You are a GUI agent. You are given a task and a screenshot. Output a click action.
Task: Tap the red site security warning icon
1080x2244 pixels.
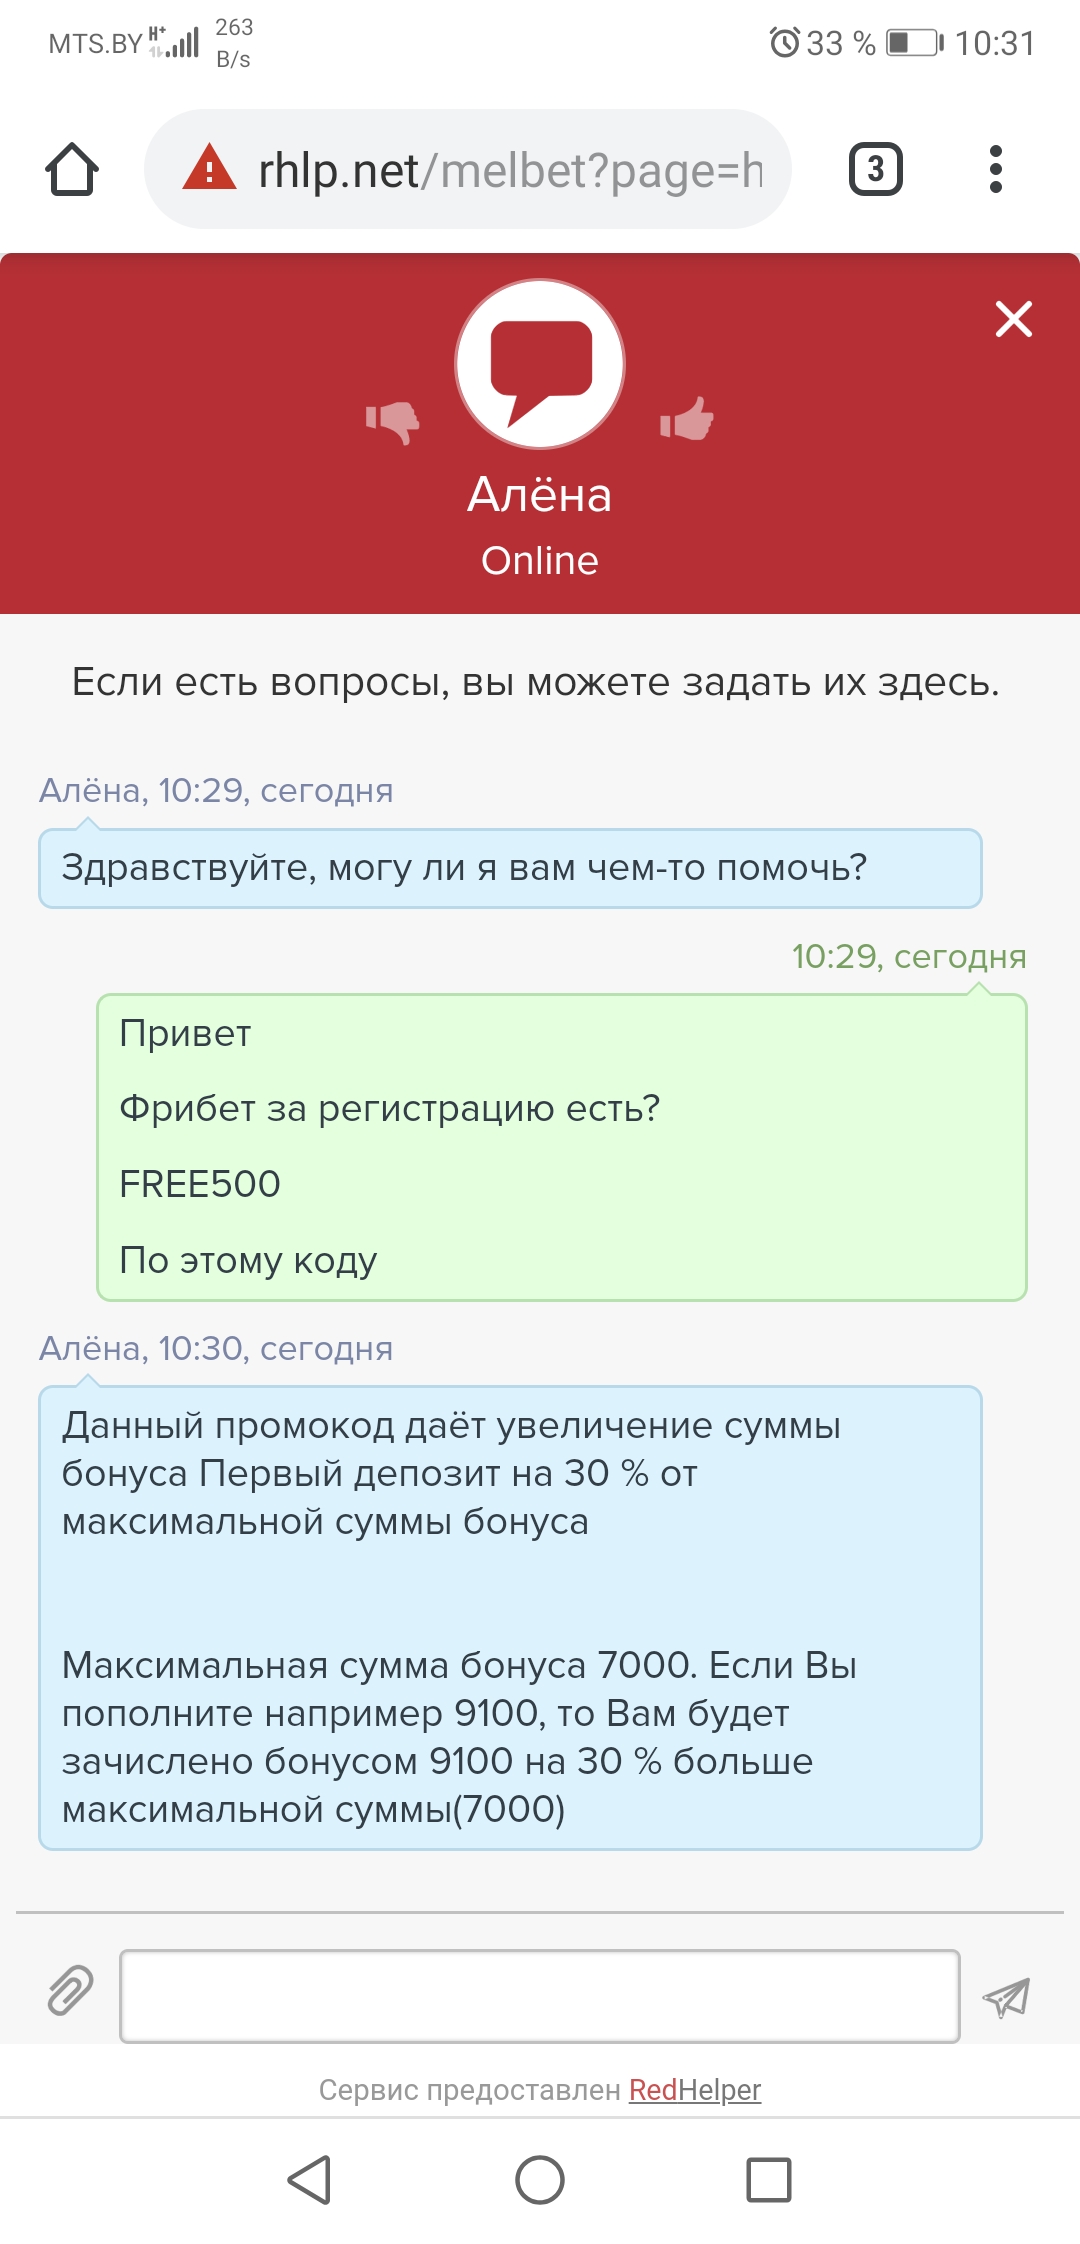[209, 169]
